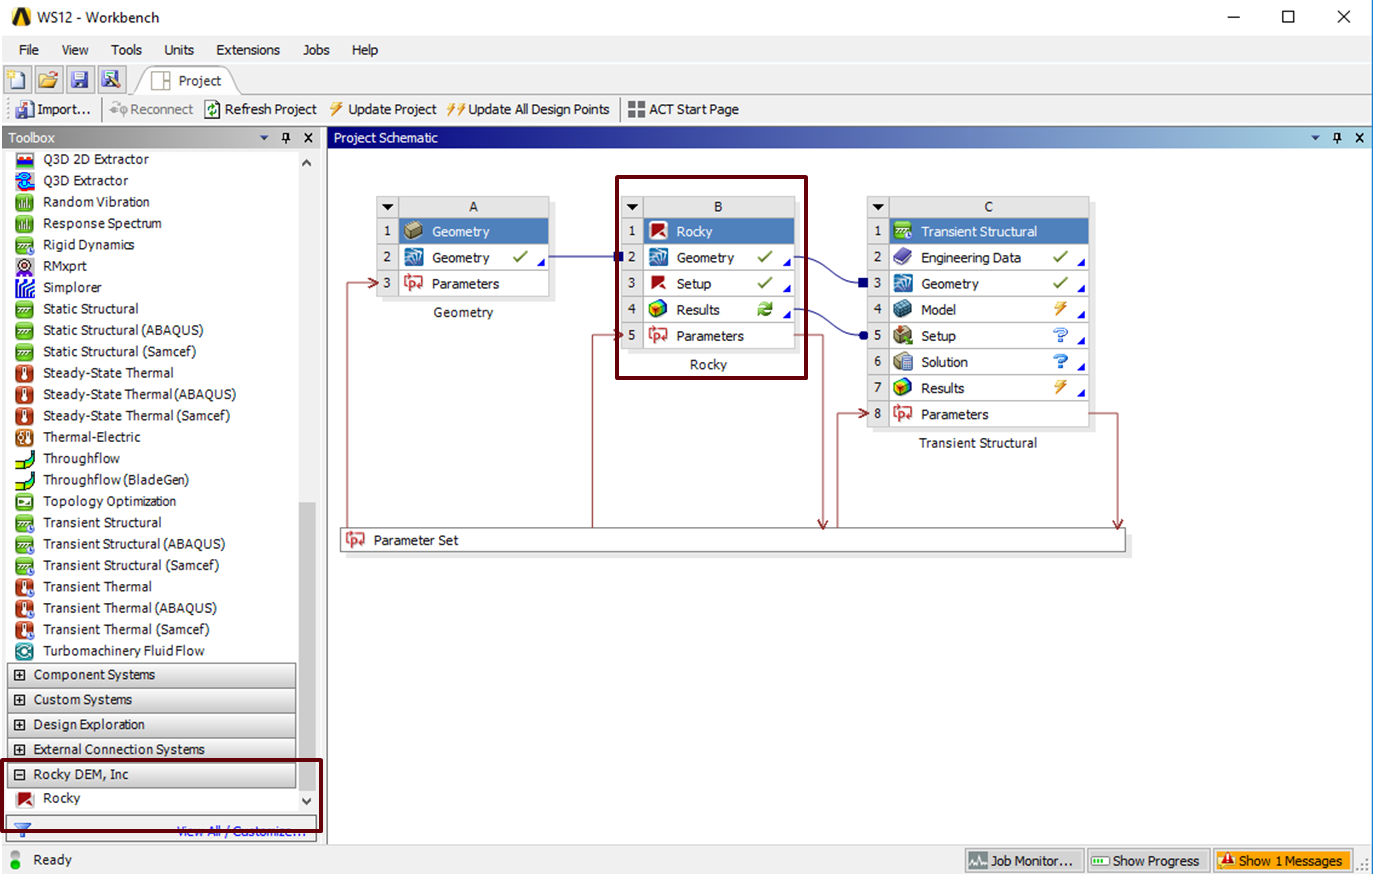
Task: Select Topology Optimization in Toolbox
Action: coord(109,501)
